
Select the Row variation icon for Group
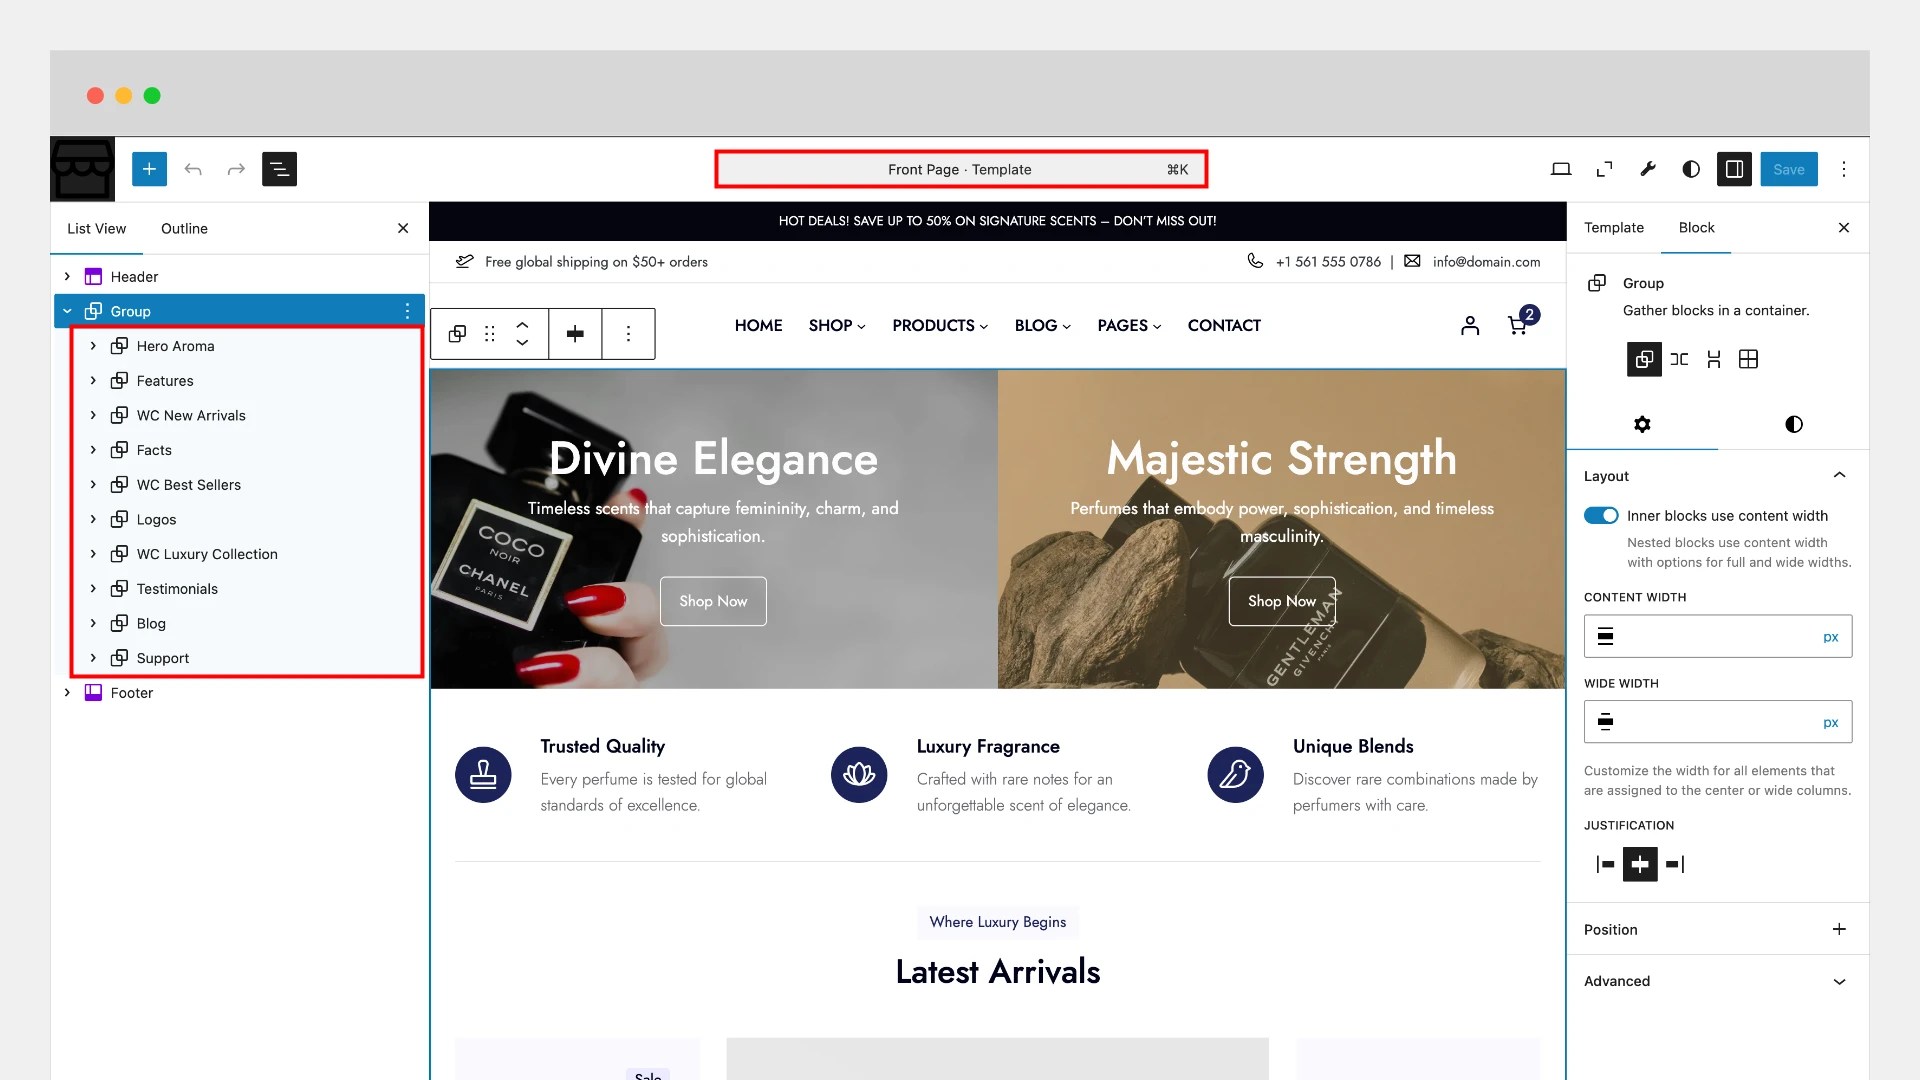pyautogui.click(x=1679, y=359)
